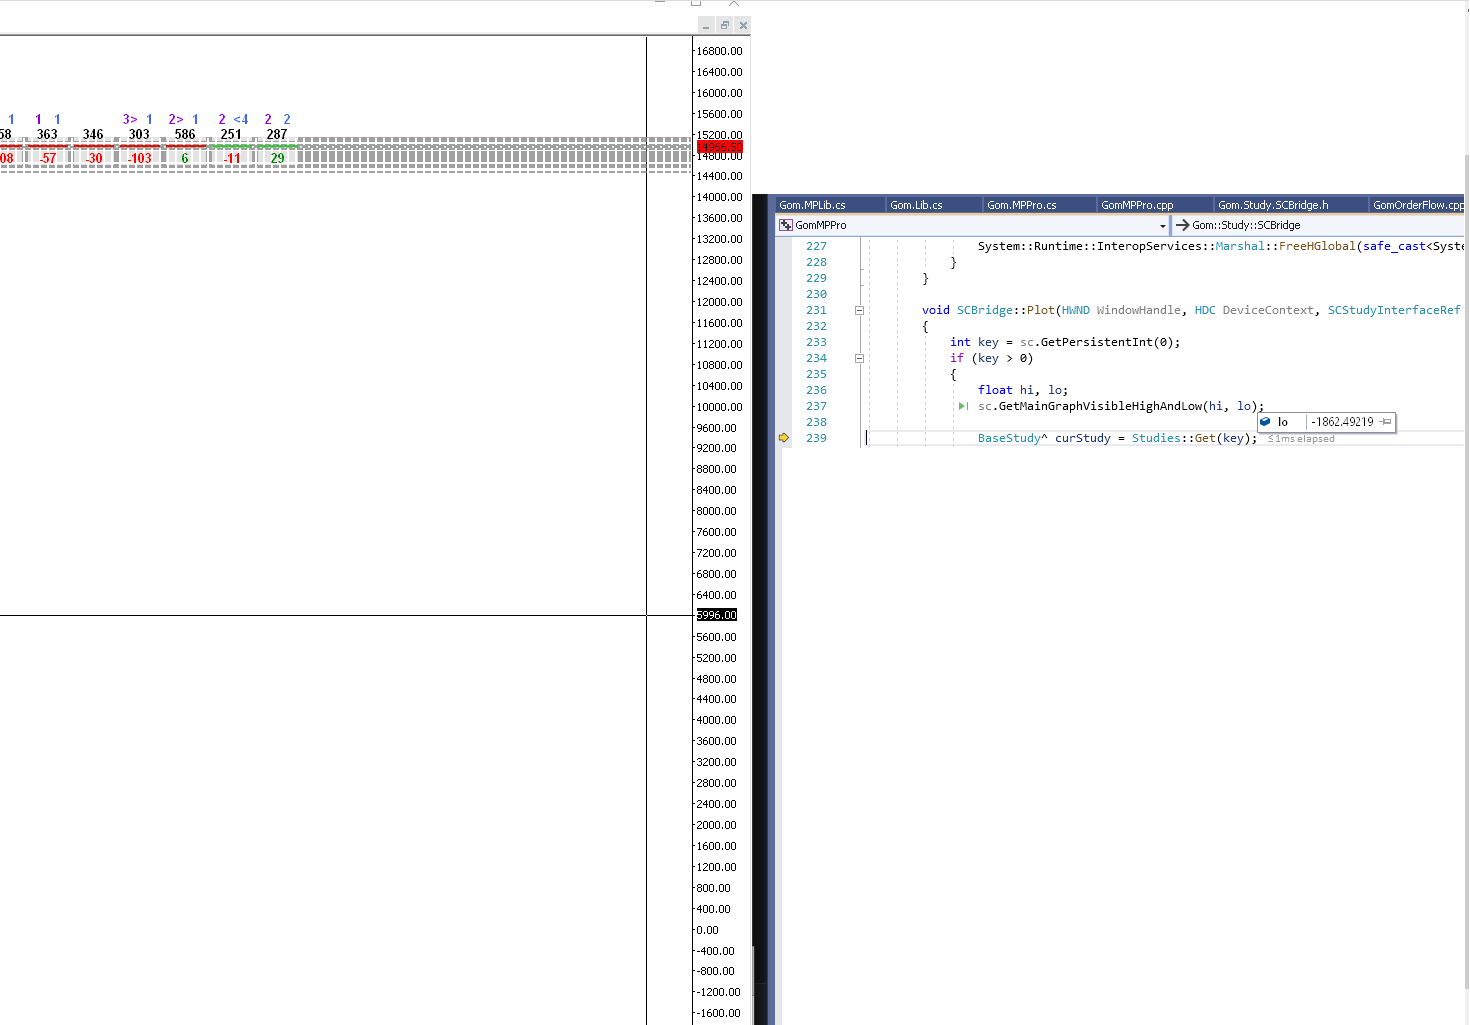The width and height of the screenshot is (1470, 1025).
Task: Minimize the chart child window
Action: [x=706, y=25]
